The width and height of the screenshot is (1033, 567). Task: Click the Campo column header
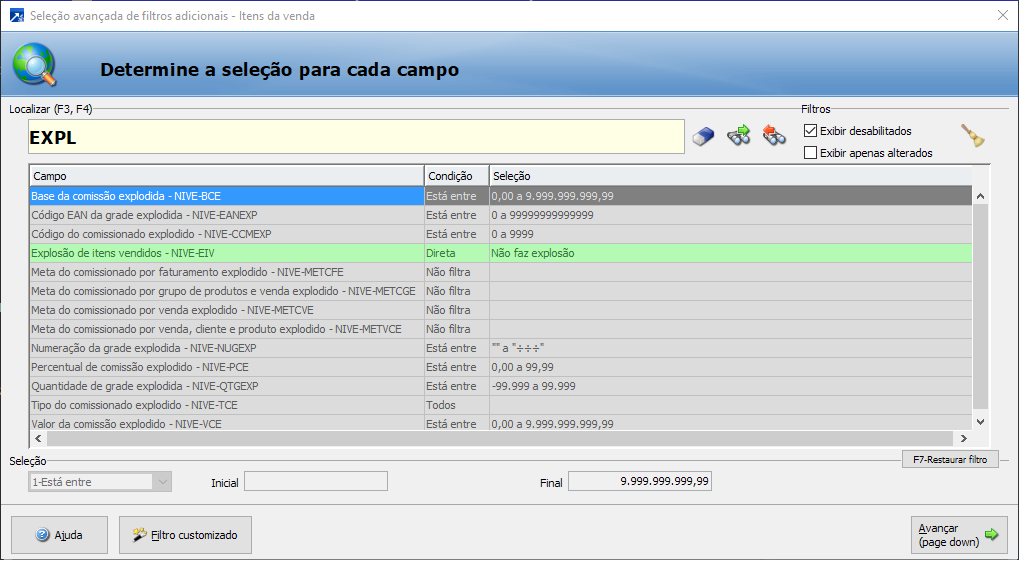[x=227, y=176]
